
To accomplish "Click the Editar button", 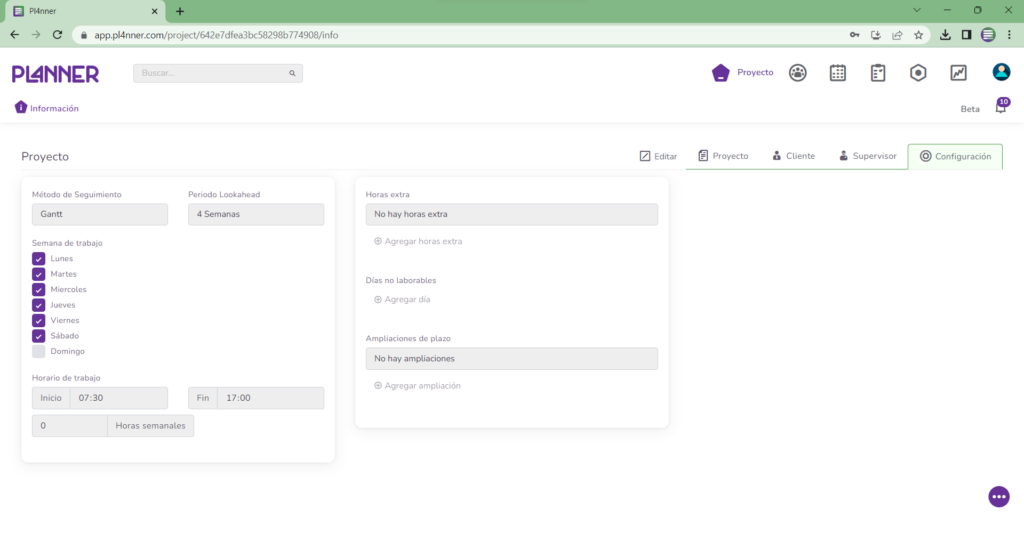I will 658,156.
